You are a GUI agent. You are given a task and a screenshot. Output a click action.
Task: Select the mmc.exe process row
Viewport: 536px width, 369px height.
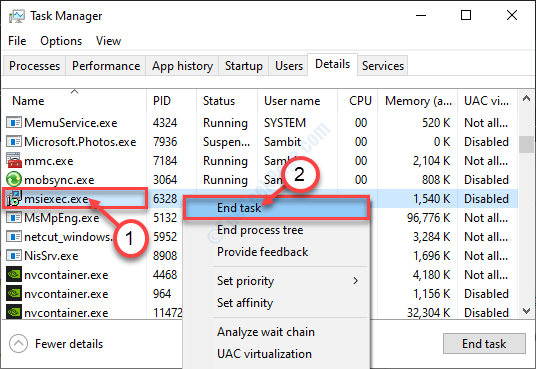coord(260,160)
